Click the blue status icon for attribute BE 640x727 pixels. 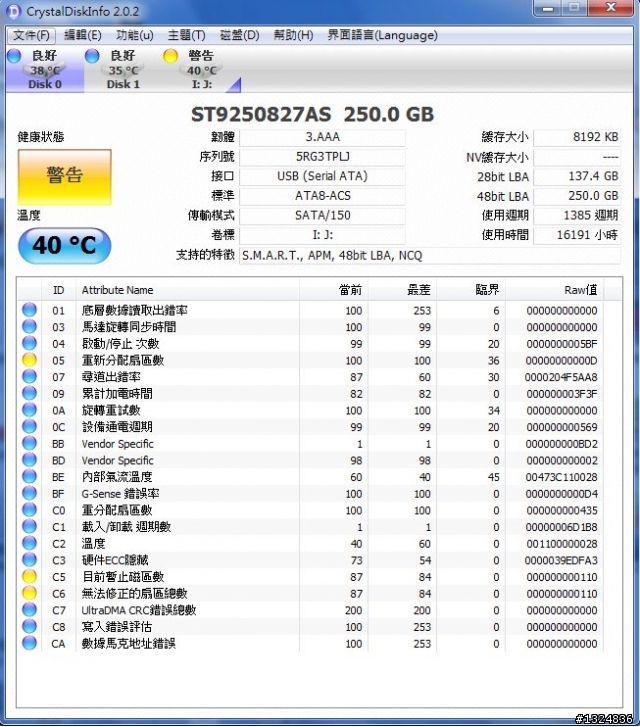click(29, 477)
